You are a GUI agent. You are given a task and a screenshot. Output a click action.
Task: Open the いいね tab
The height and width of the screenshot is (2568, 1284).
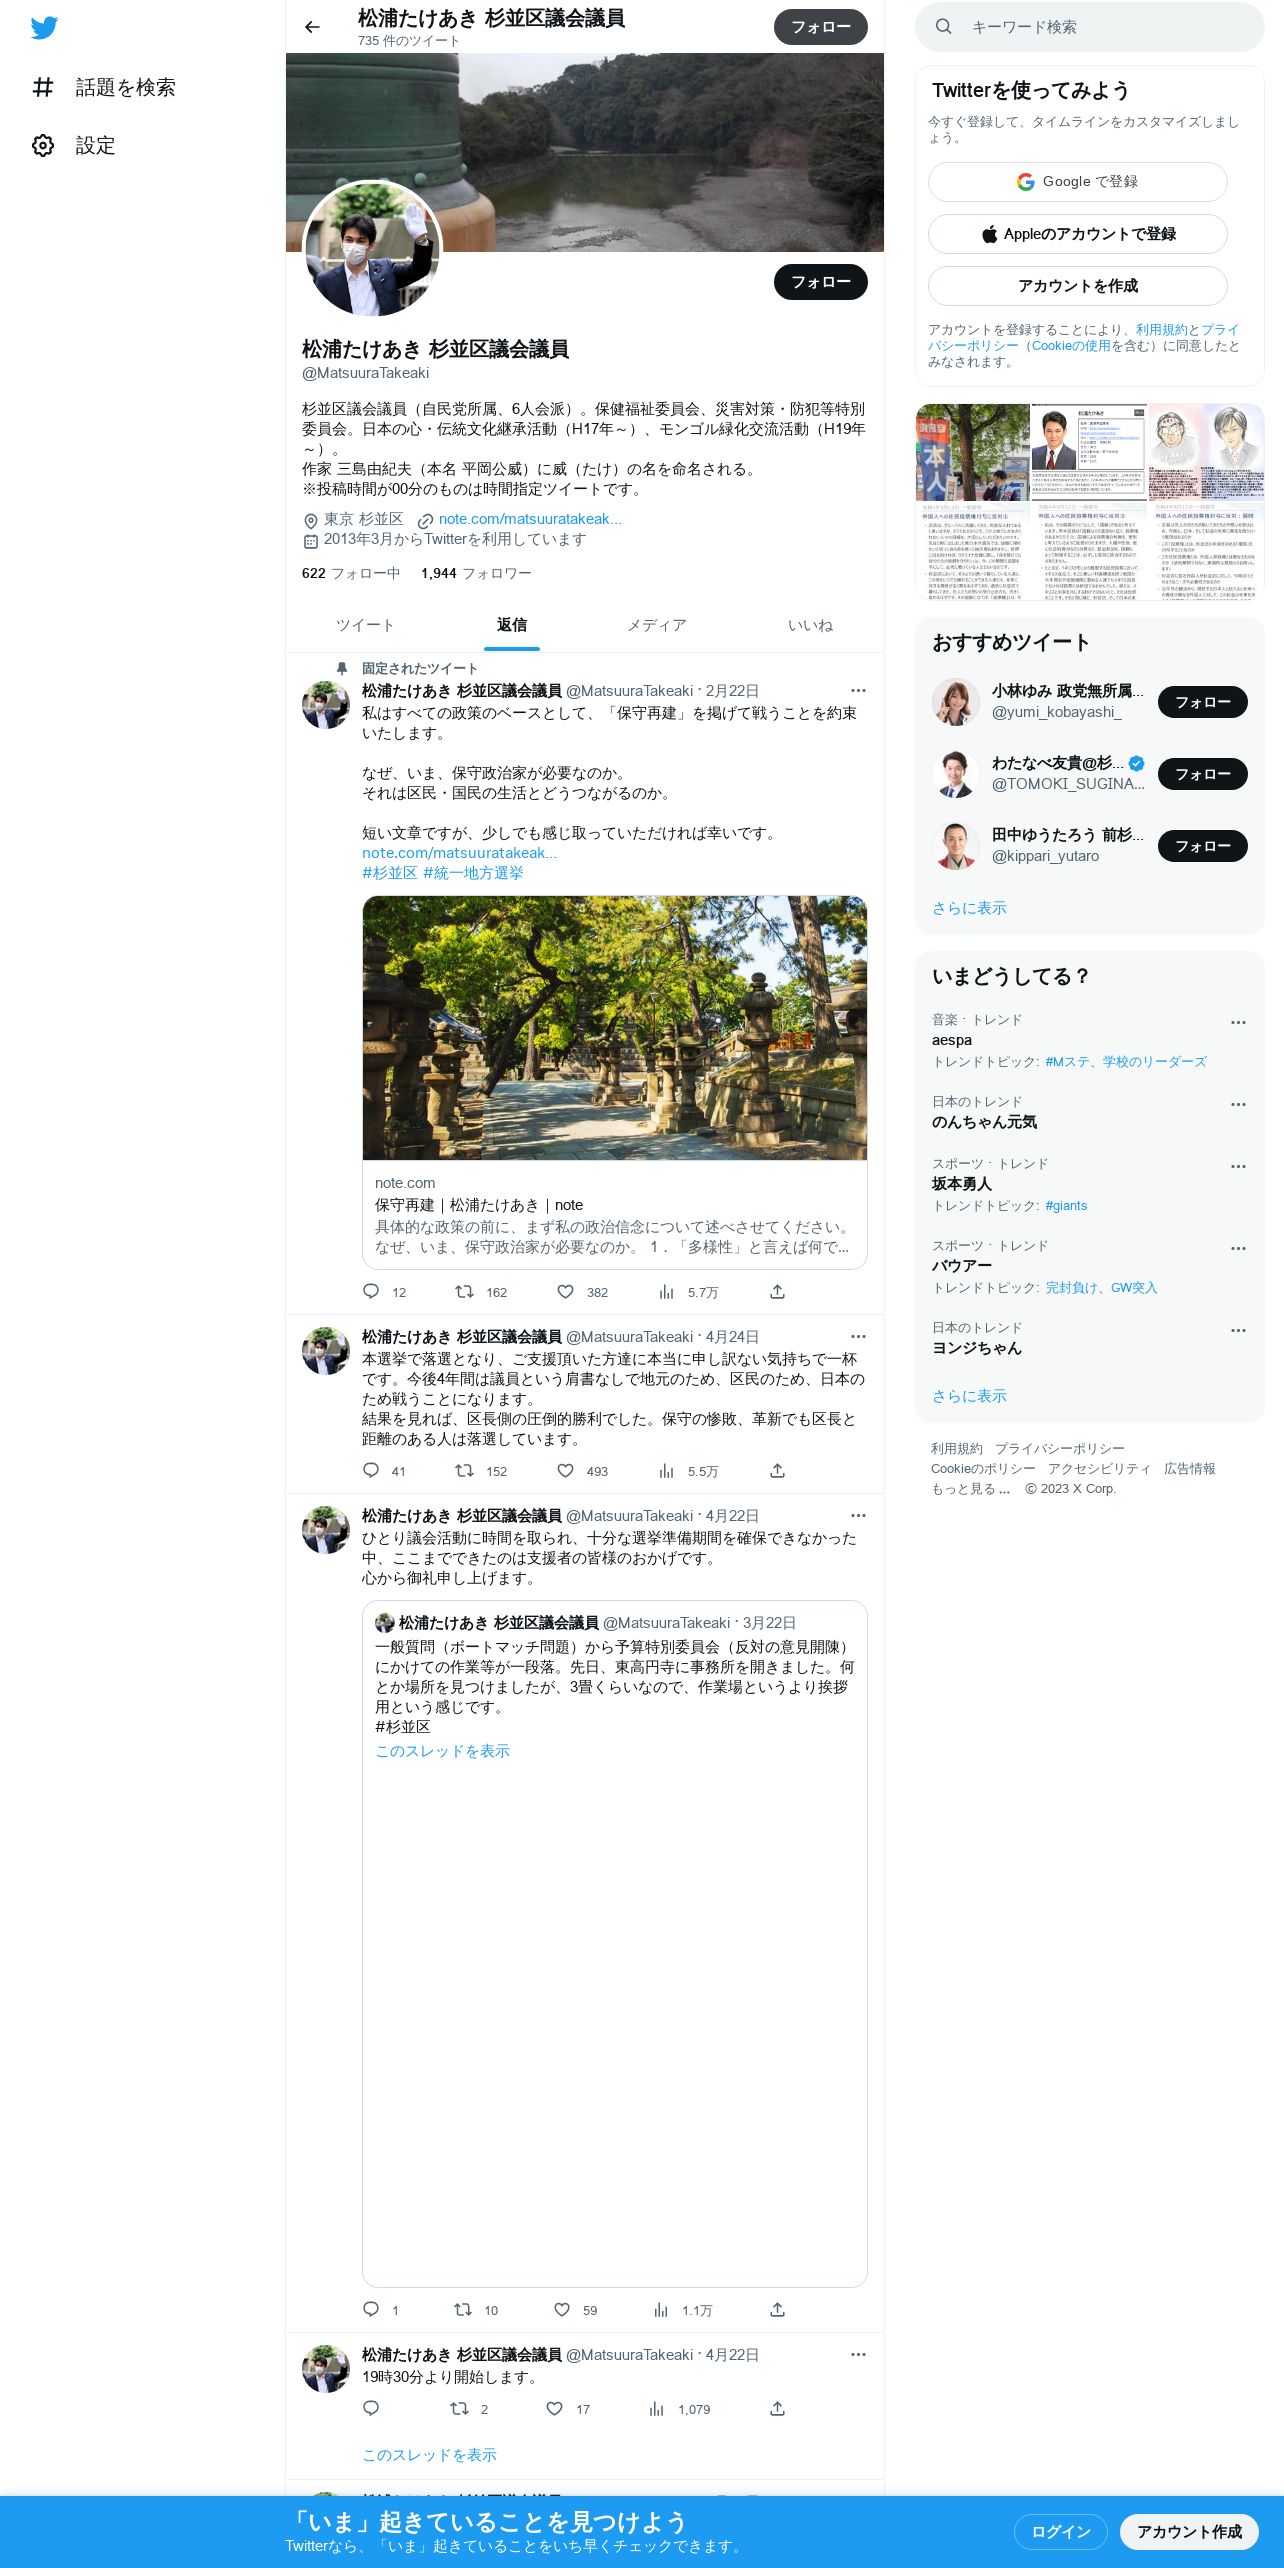[x=810, y=625]
